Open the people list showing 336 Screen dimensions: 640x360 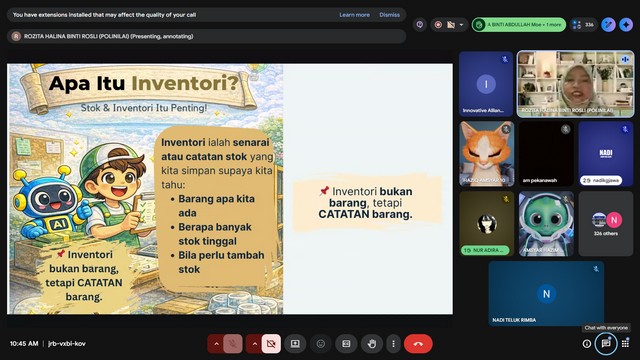[583, 25]
